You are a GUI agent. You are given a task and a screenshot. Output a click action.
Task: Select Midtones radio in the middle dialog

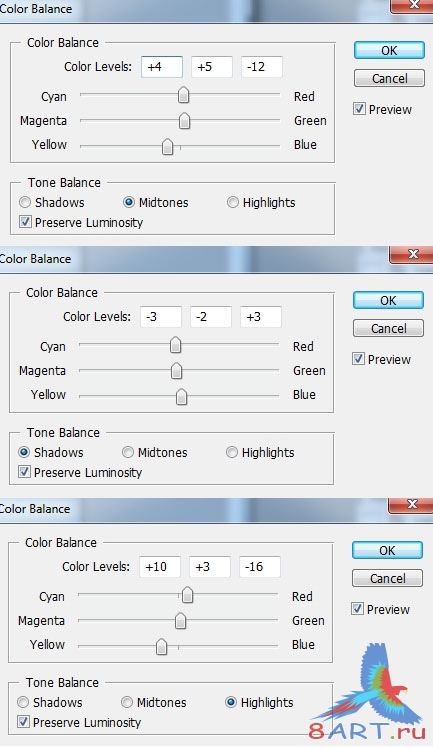[128, 452]
